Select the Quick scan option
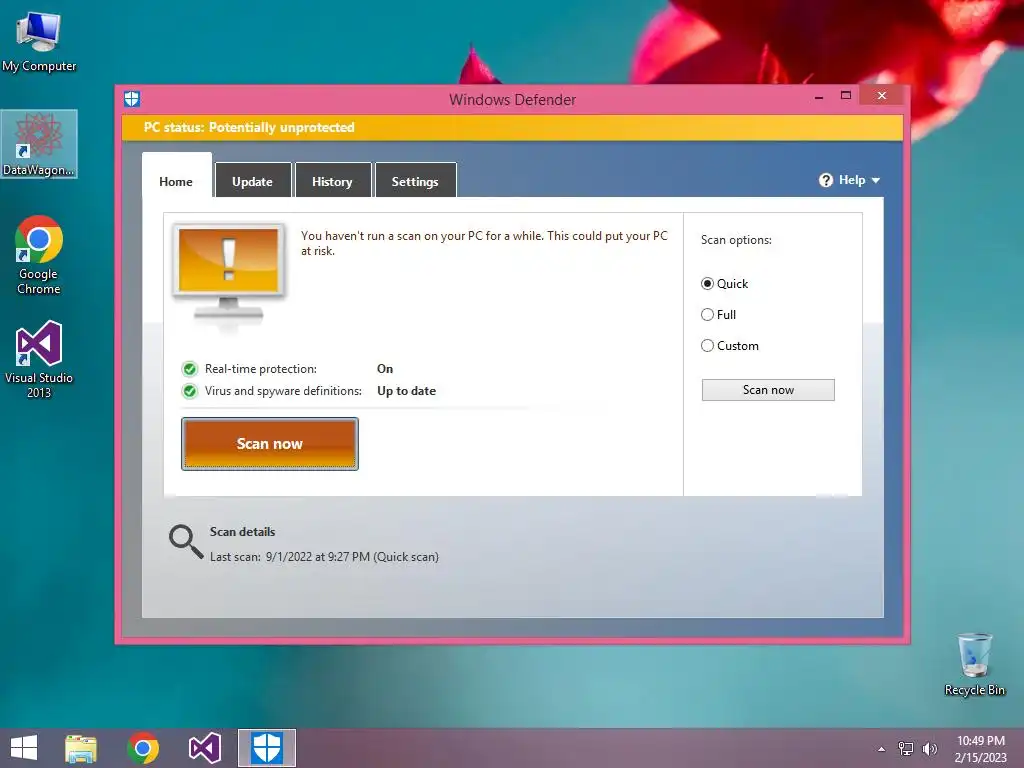1024x768 pixels. click(724, 284)
